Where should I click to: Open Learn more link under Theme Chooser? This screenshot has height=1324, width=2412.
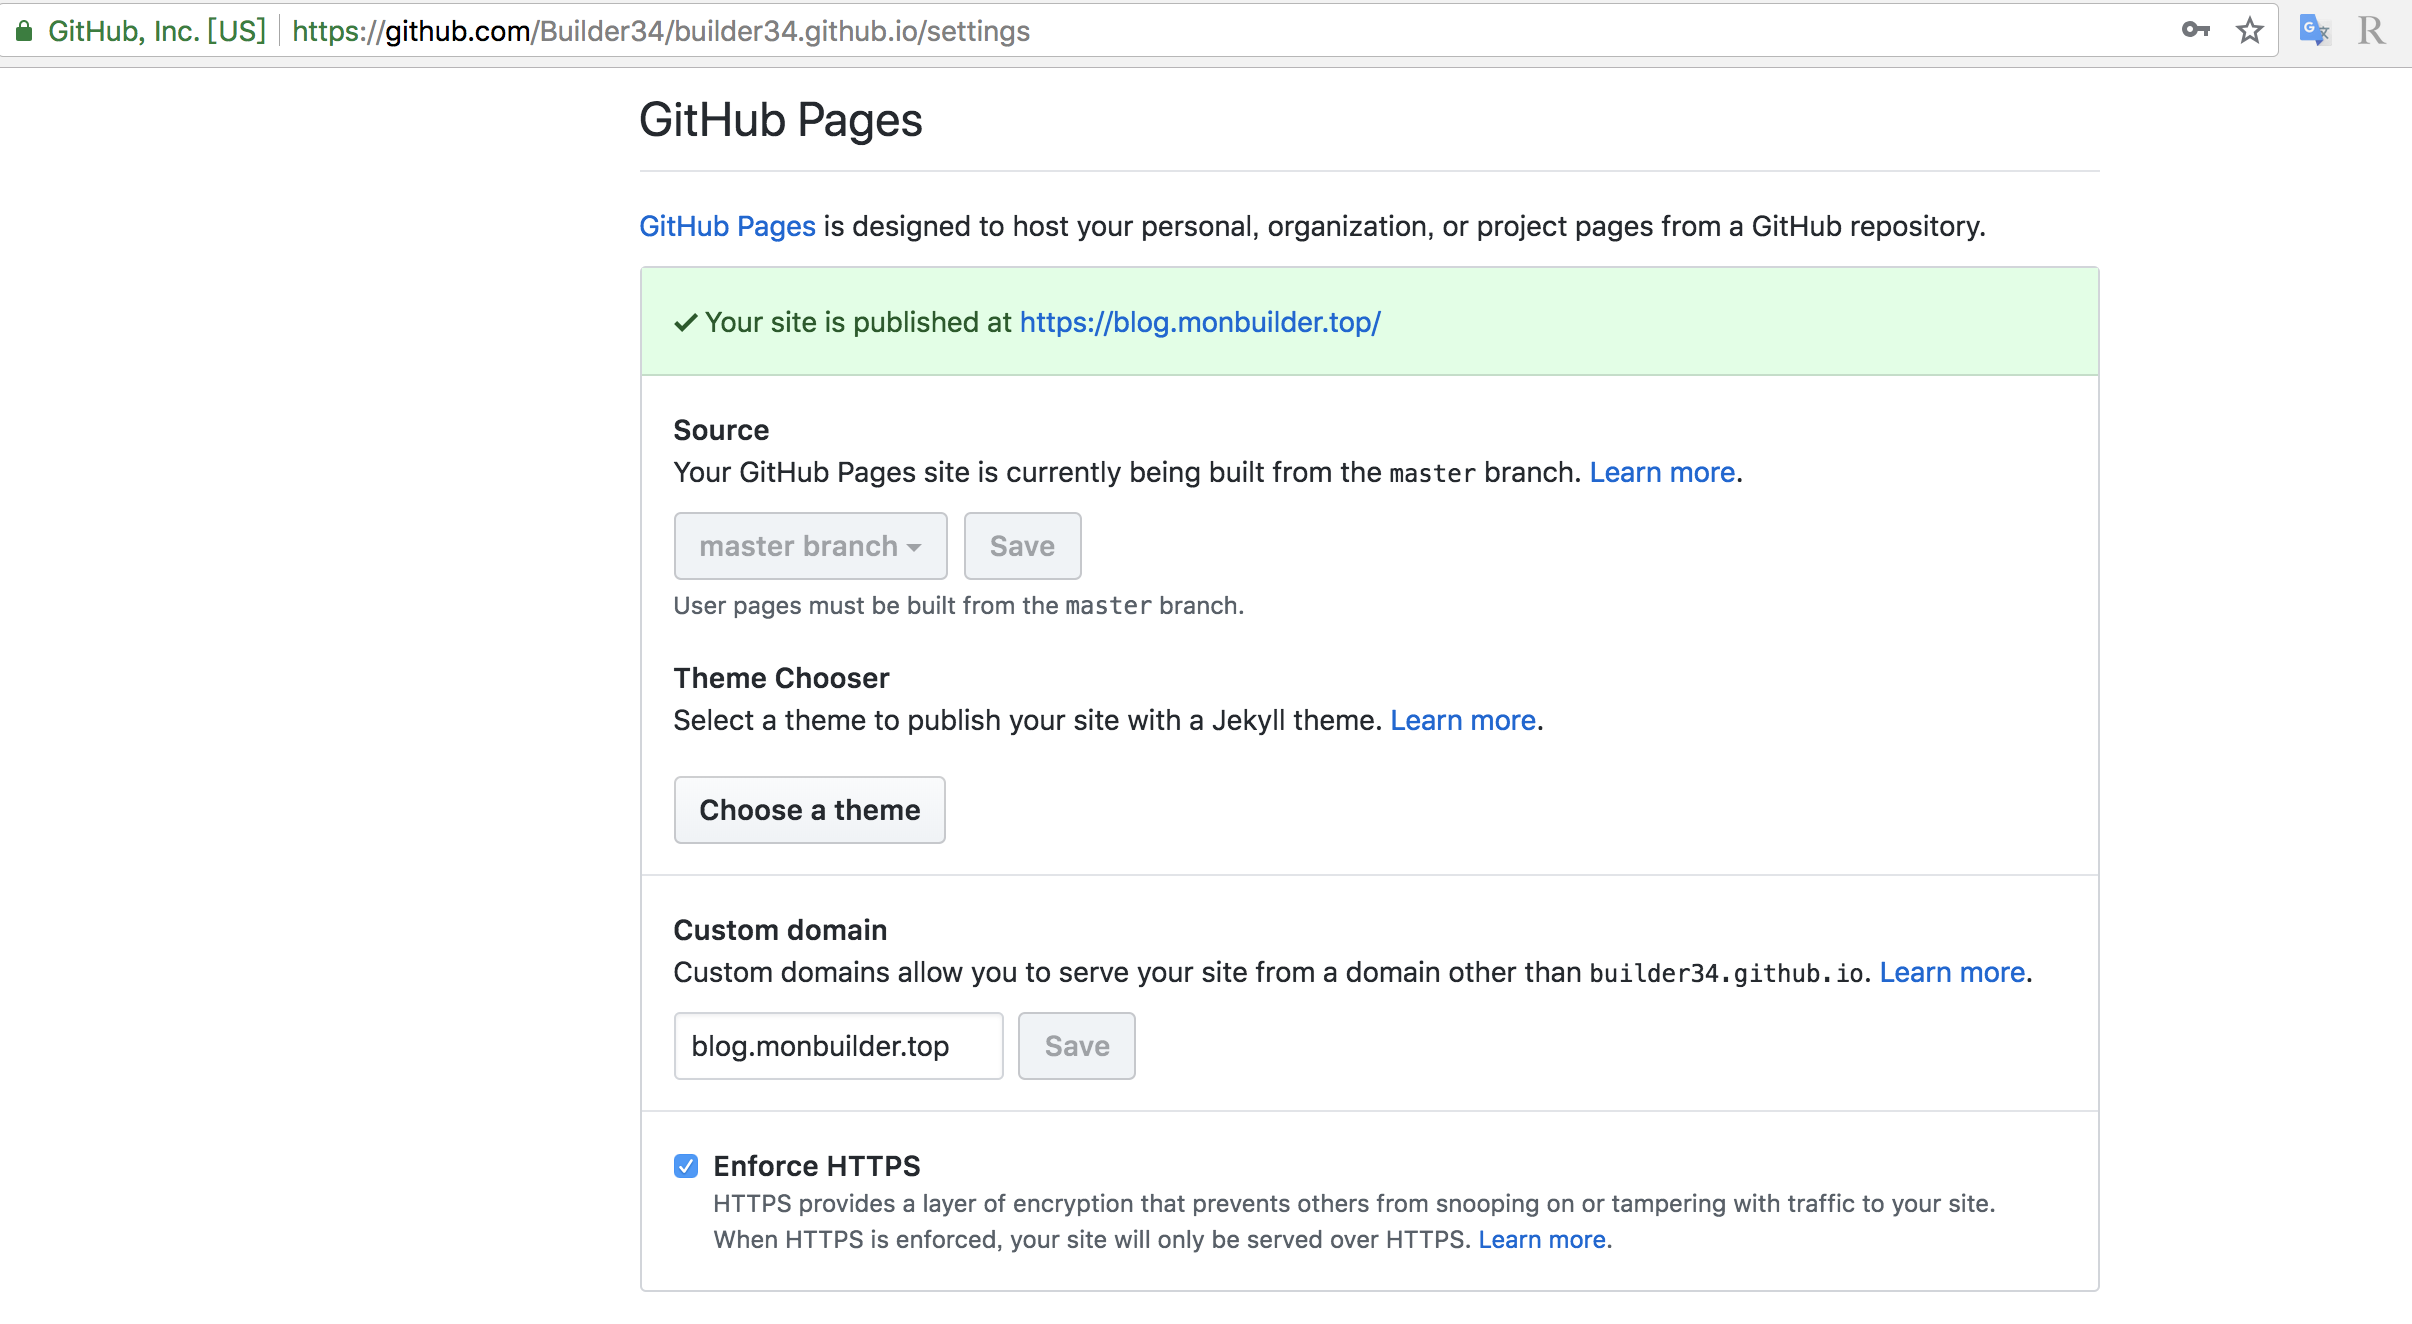(x=1463, y=720)
